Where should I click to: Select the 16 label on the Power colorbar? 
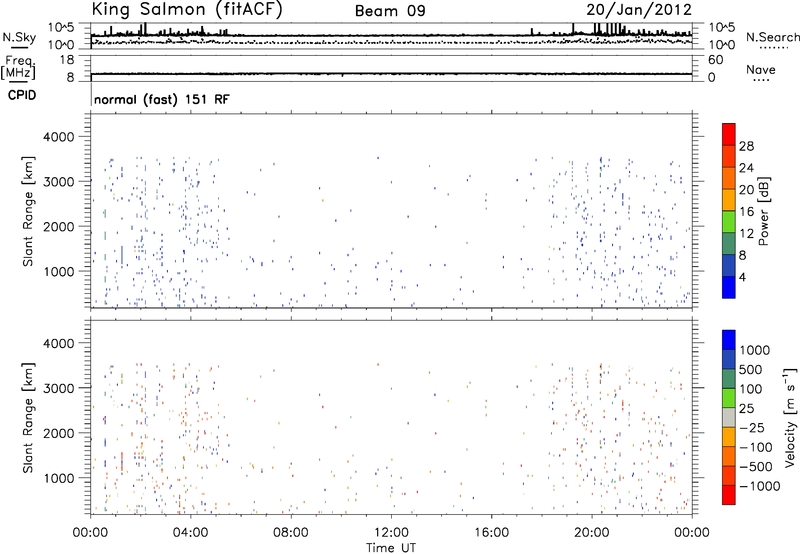pos(746,212)
